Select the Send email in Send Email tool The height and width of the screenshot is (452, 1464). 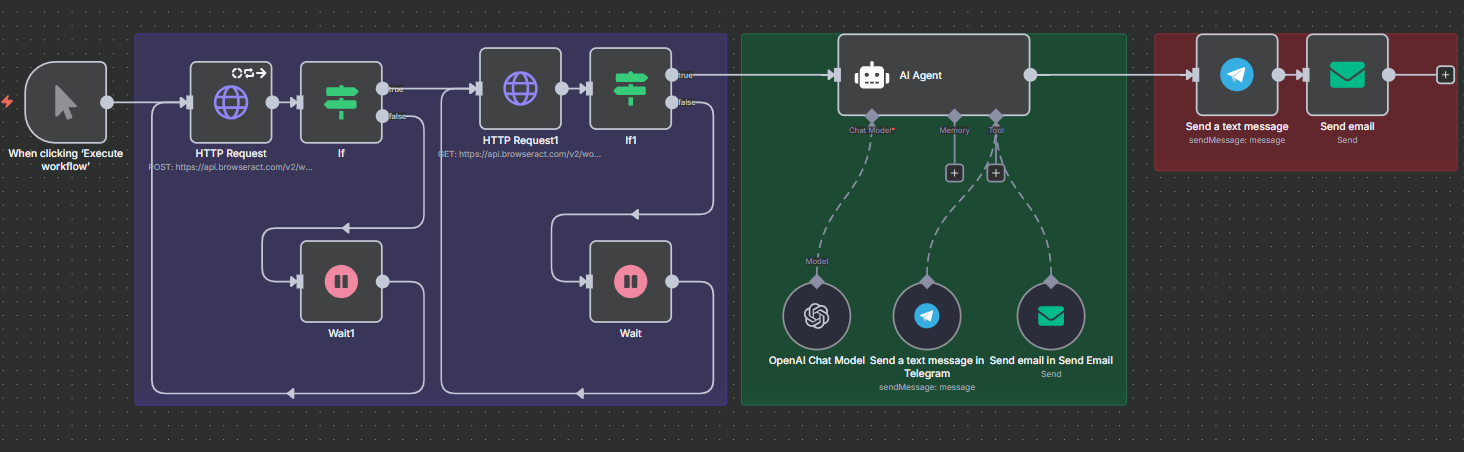1051,316
